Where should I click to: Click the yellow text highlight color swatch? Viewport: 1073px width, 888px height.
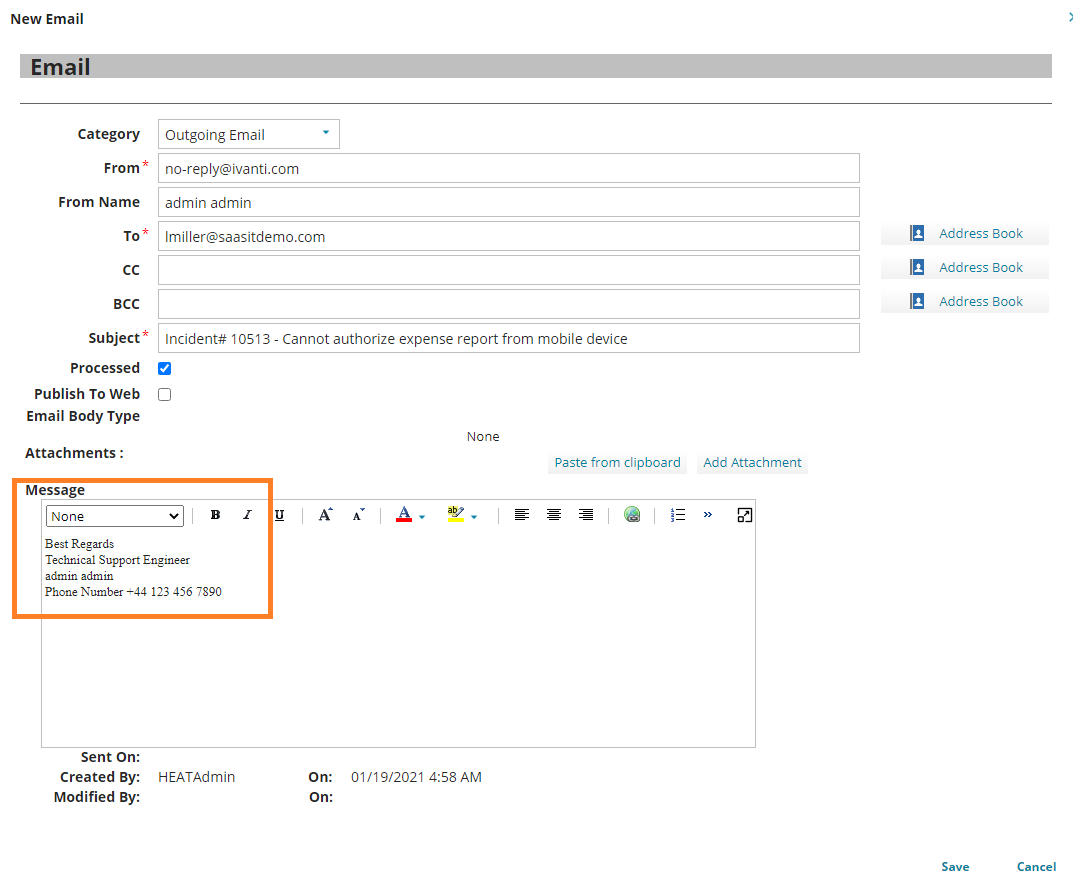(x=455, y=515)
